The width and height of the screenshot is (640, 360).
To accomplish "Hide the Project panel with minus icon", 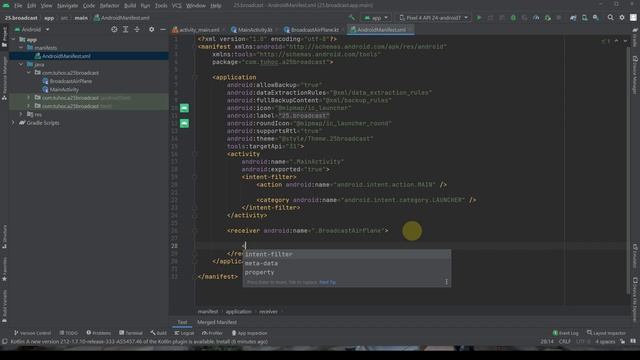I will click(162, 29).
